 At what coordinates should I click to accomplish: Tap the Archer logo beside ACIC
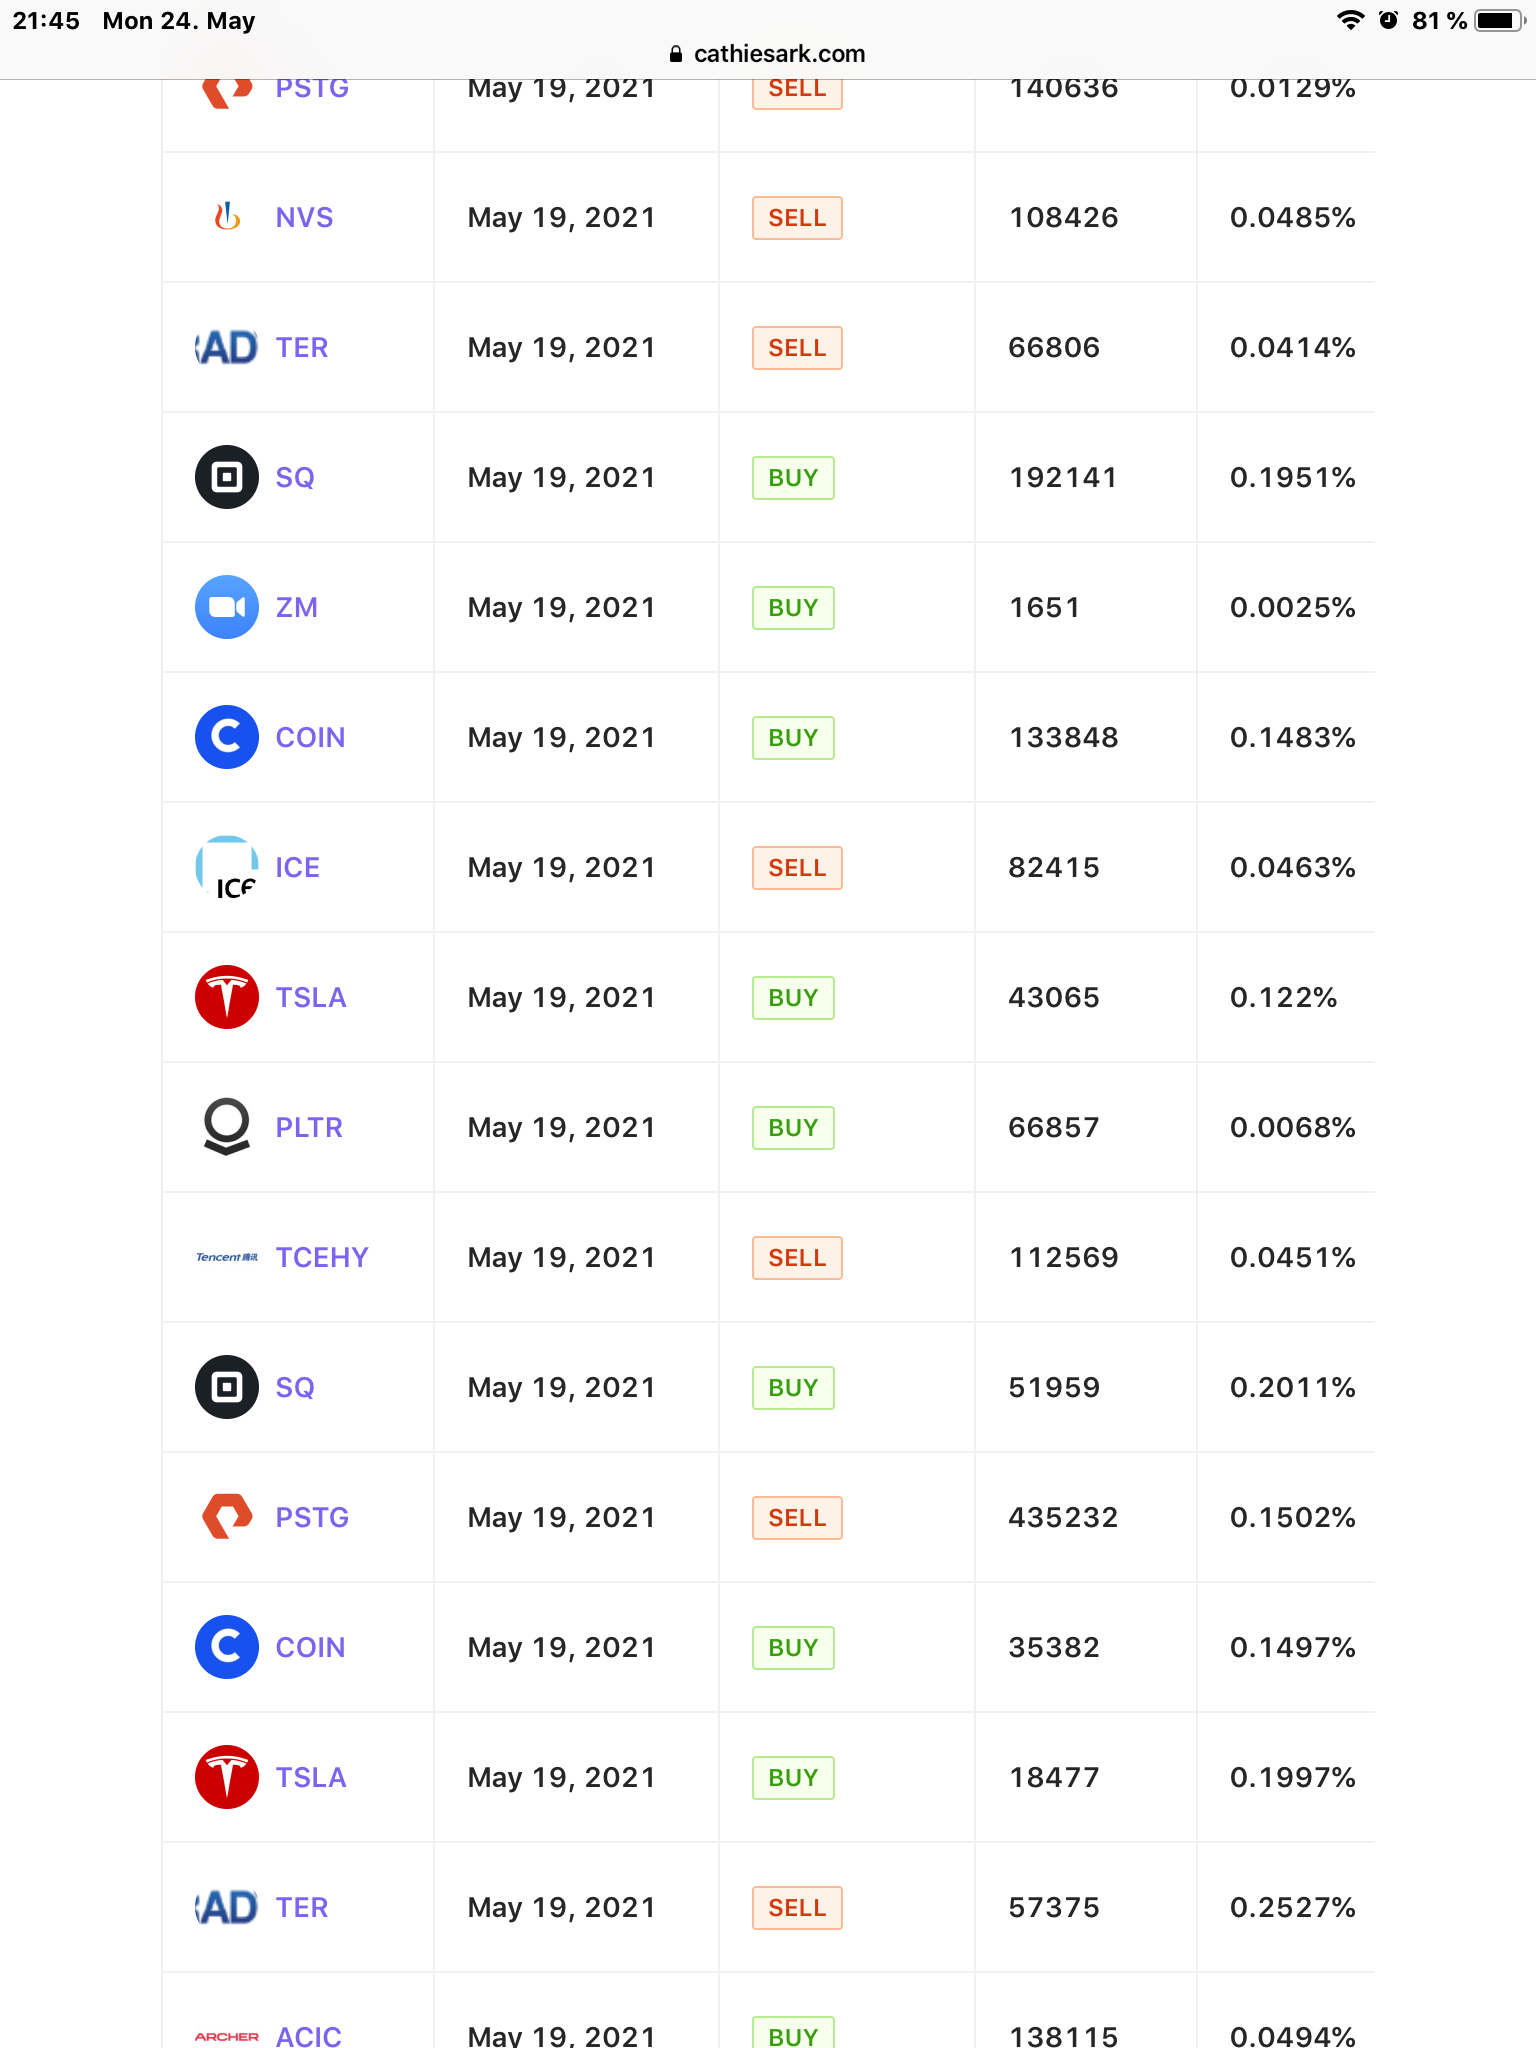(227, 2036)
